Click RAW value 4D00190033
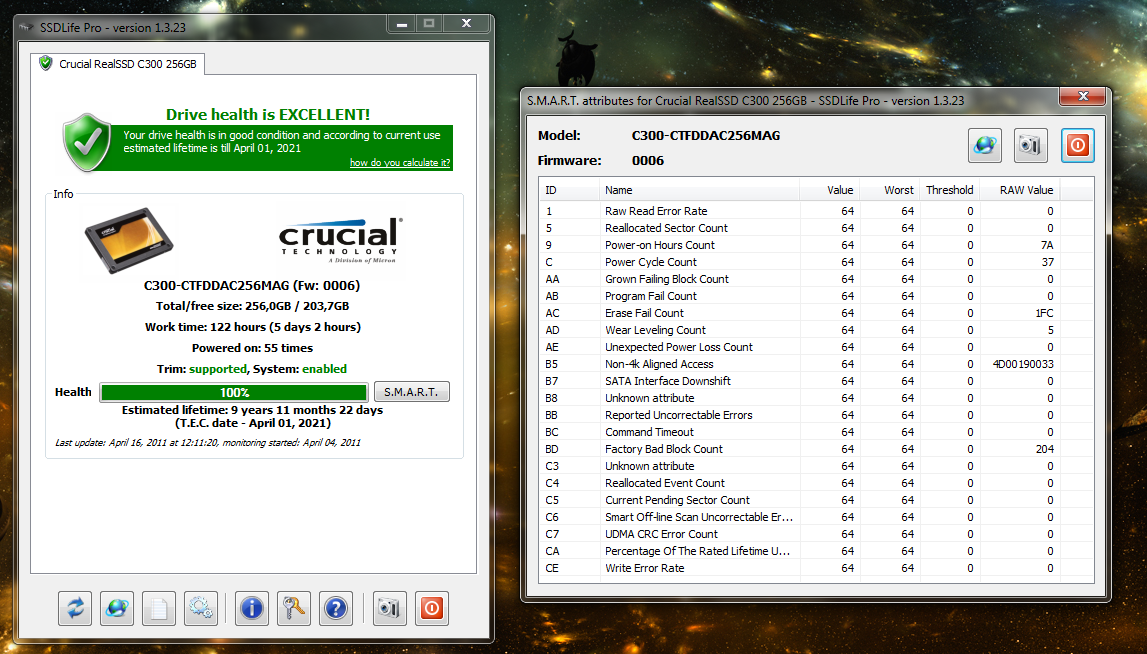The height and width of the screenshot is (654, 1147). pos(1023,364)
